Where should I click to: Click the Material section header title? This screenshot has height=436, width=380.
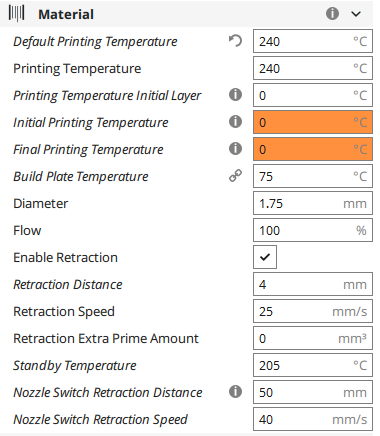tap(66, 14)
